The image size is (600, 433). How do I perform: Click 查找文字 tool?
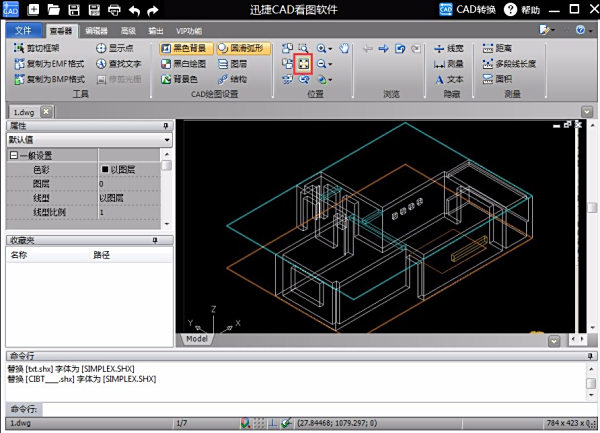119,63
